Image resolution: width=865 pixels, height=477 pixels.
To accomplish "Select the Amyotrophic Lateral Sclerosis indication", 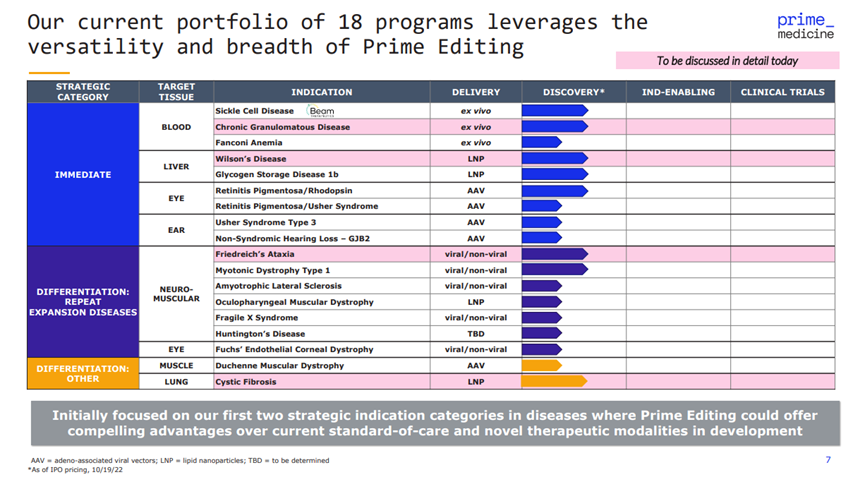I will point(279,286).
